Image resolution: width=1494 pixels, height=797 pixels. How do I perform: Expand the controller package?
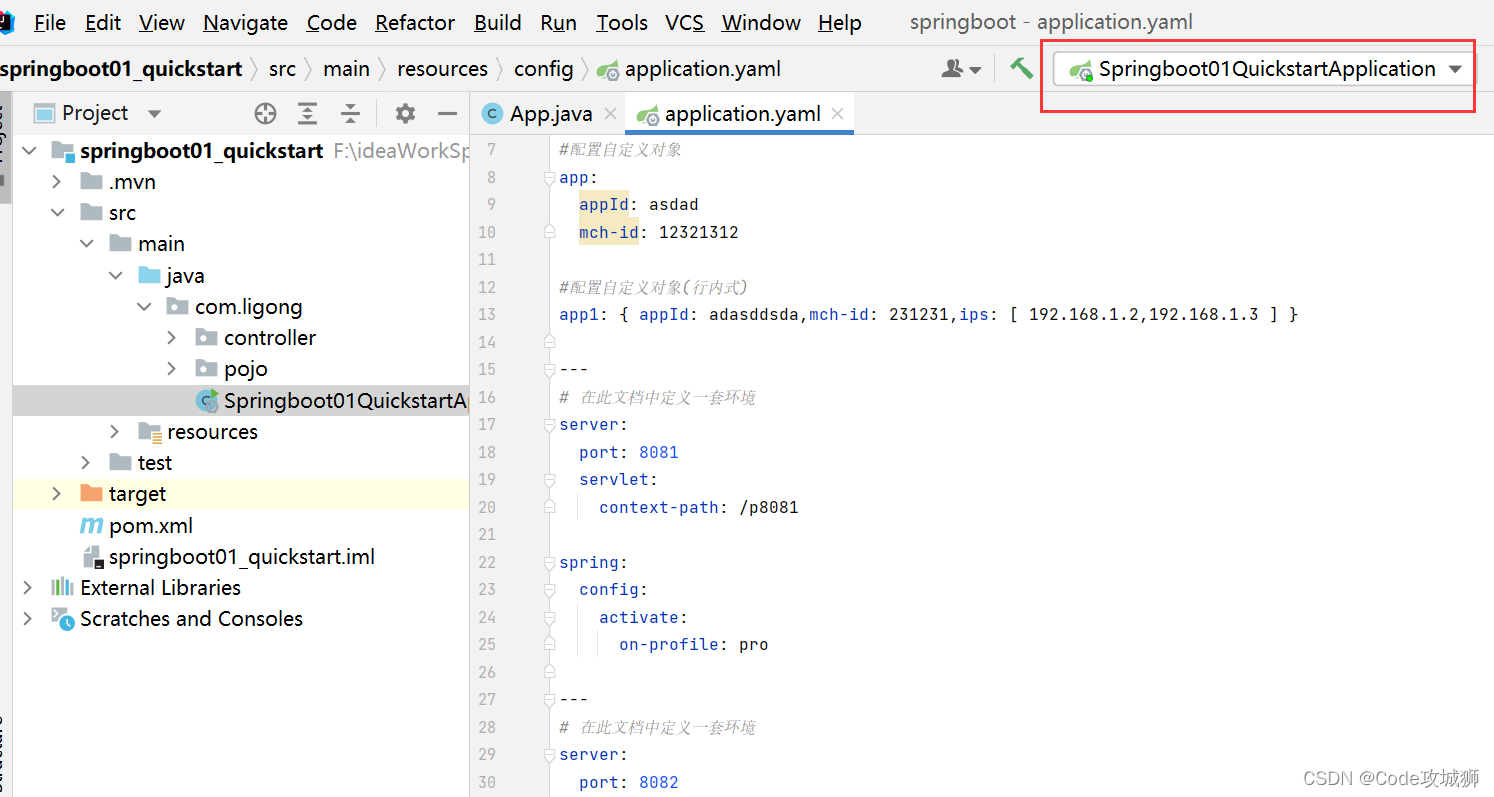pyautogui.click(x=172, y=338)
